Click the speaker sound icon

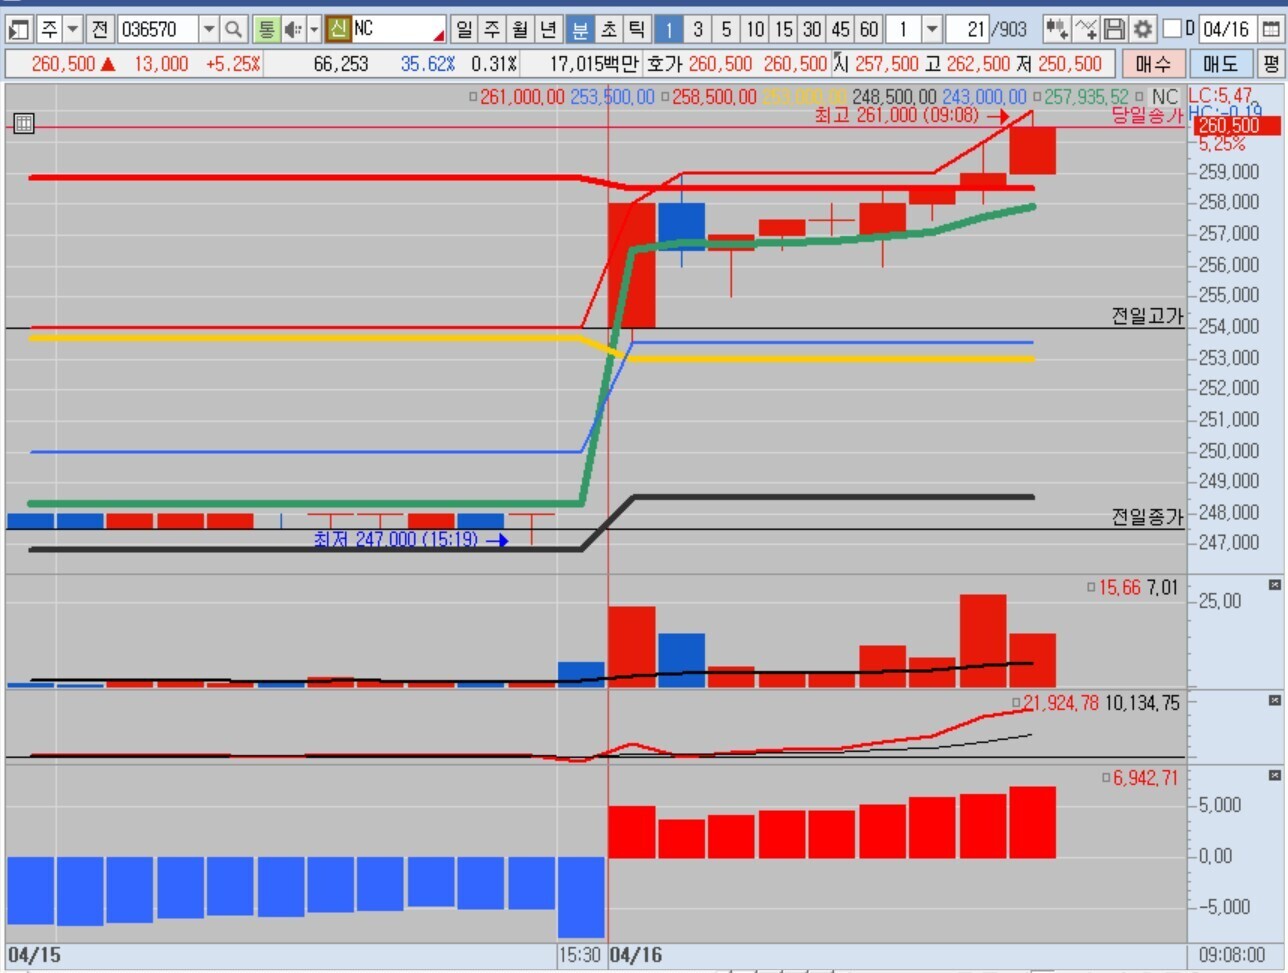pos(292,29)
